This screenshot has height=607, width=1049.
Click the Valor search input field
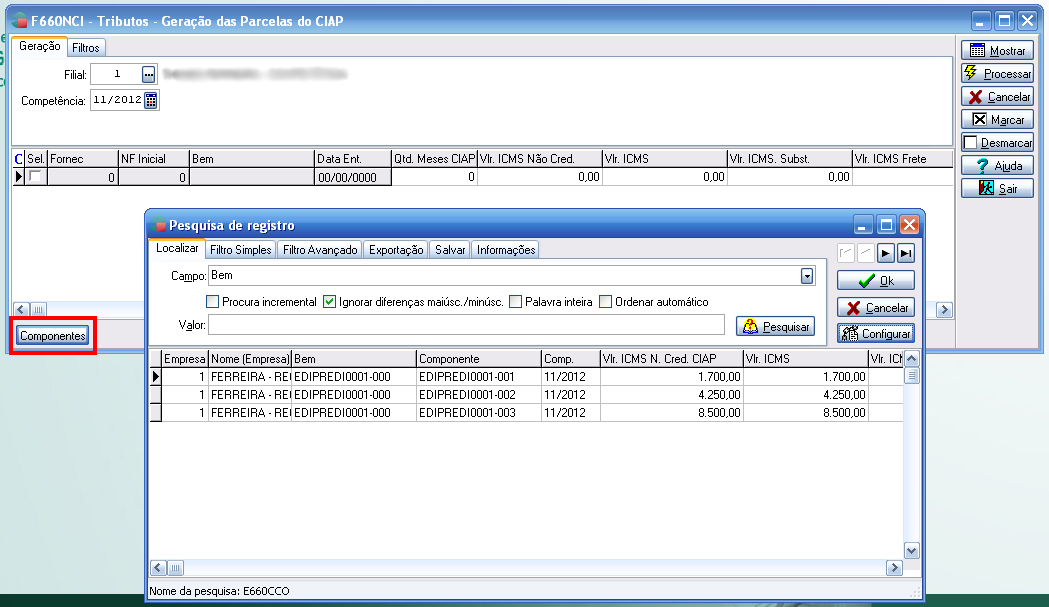tap(466, 325)
